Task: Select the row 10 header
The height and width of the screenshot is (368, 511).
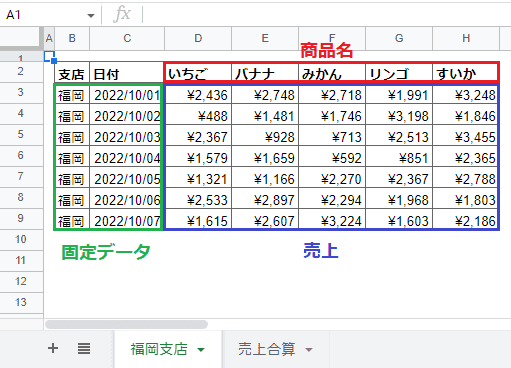Action: coord(21,239)
